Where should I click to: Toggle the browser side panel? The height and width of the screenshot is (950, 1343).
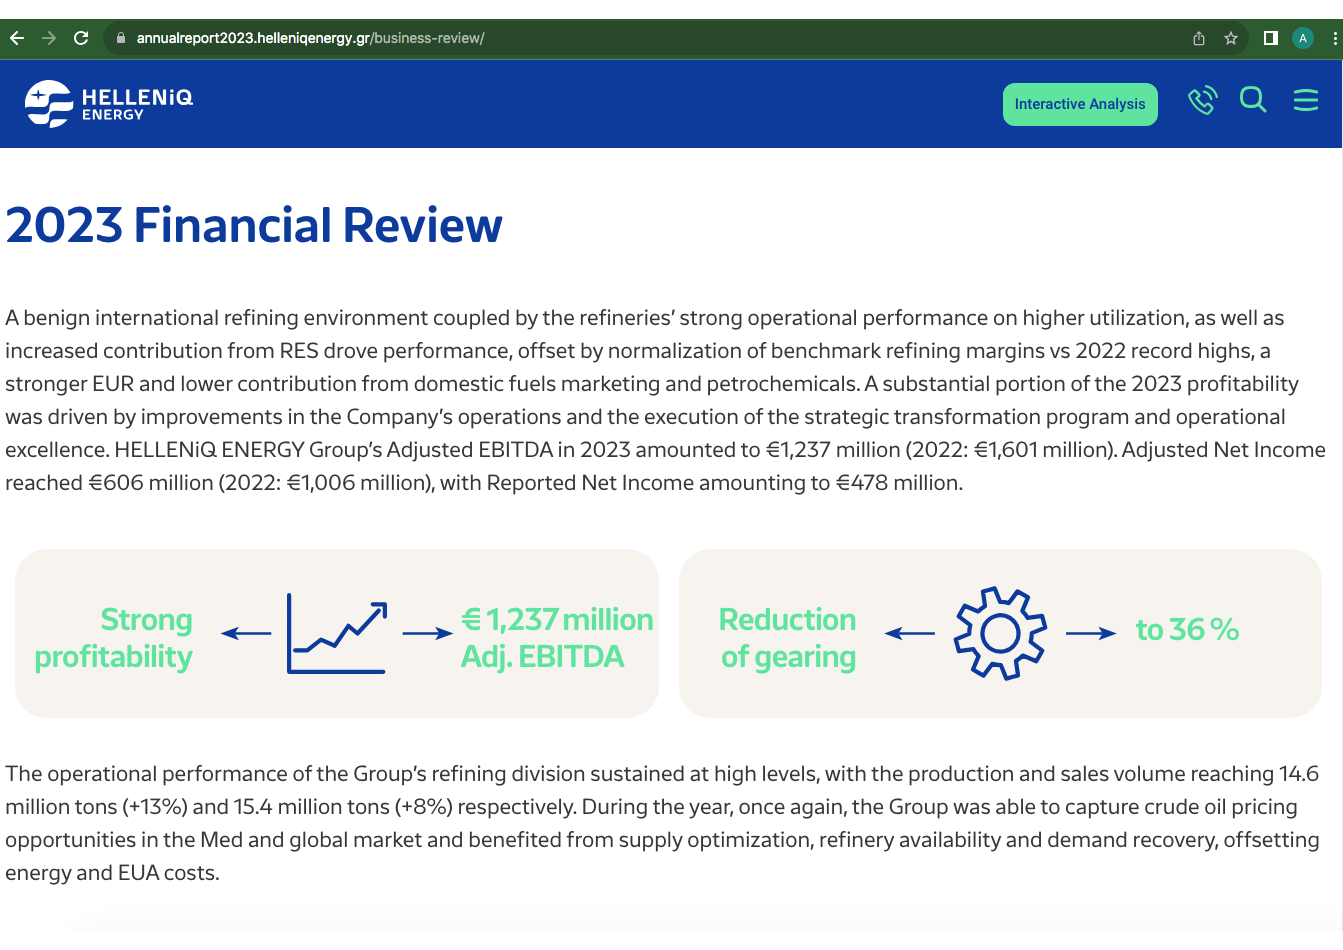tap(1271, 38)
